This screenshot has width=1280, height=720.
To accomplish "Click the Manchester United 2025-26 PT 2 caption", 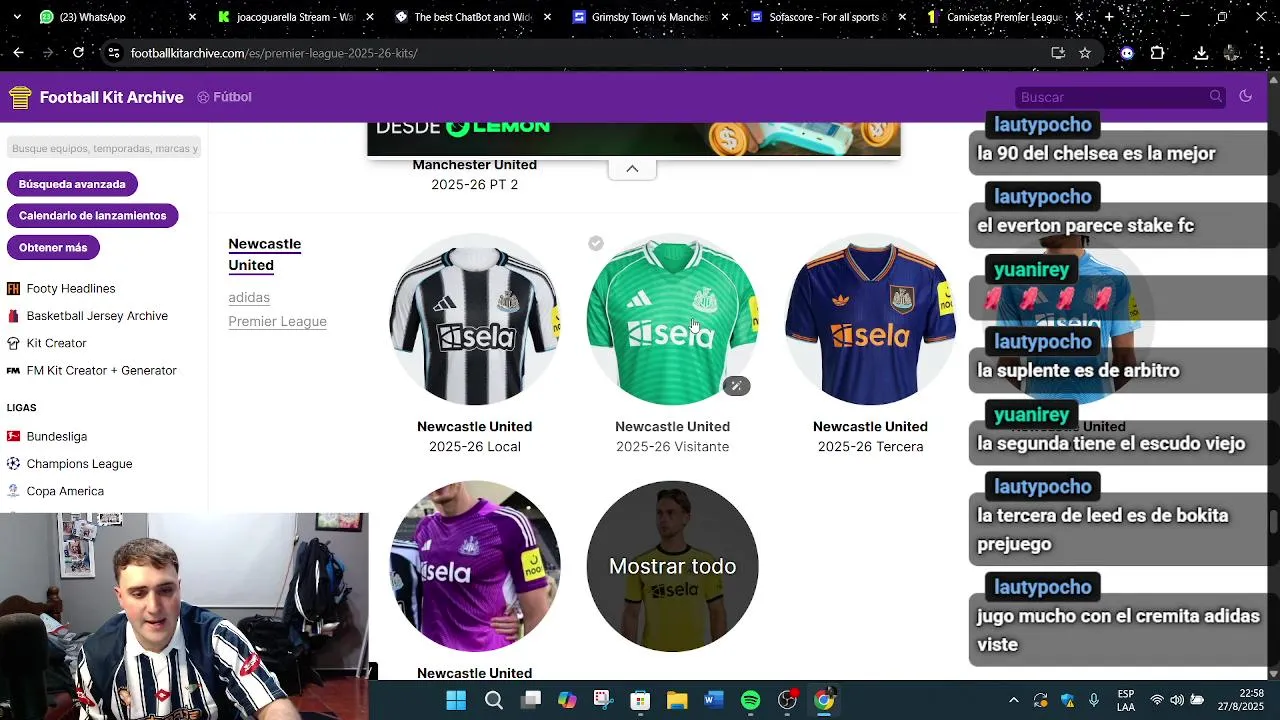I will pyautogui.click(x=475, y=174).
